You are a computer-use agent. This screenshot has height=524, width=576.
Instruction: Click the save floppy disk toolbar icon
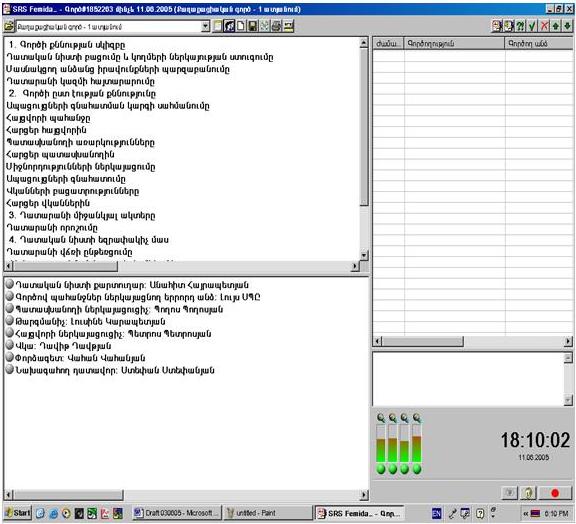click(253, 26)
